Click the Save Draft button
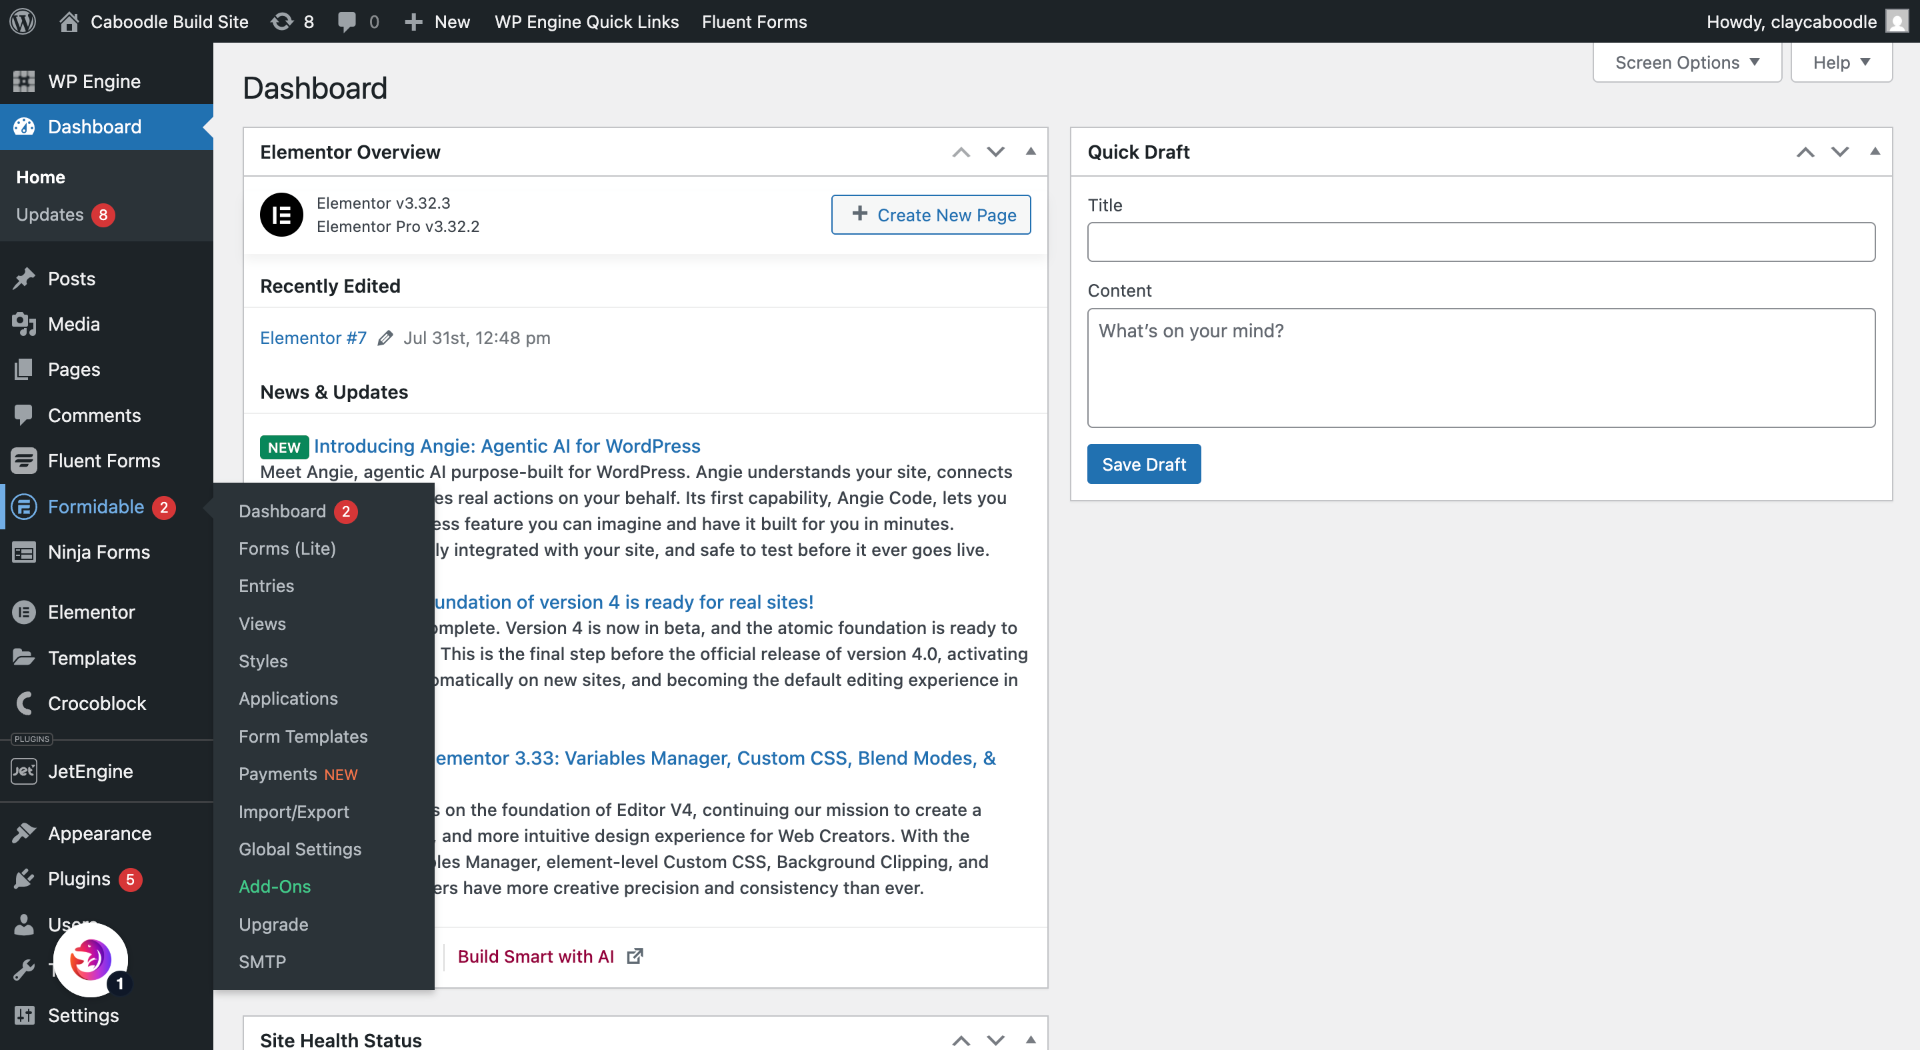This screenshot has height=1050, width=1920. 1144,464
